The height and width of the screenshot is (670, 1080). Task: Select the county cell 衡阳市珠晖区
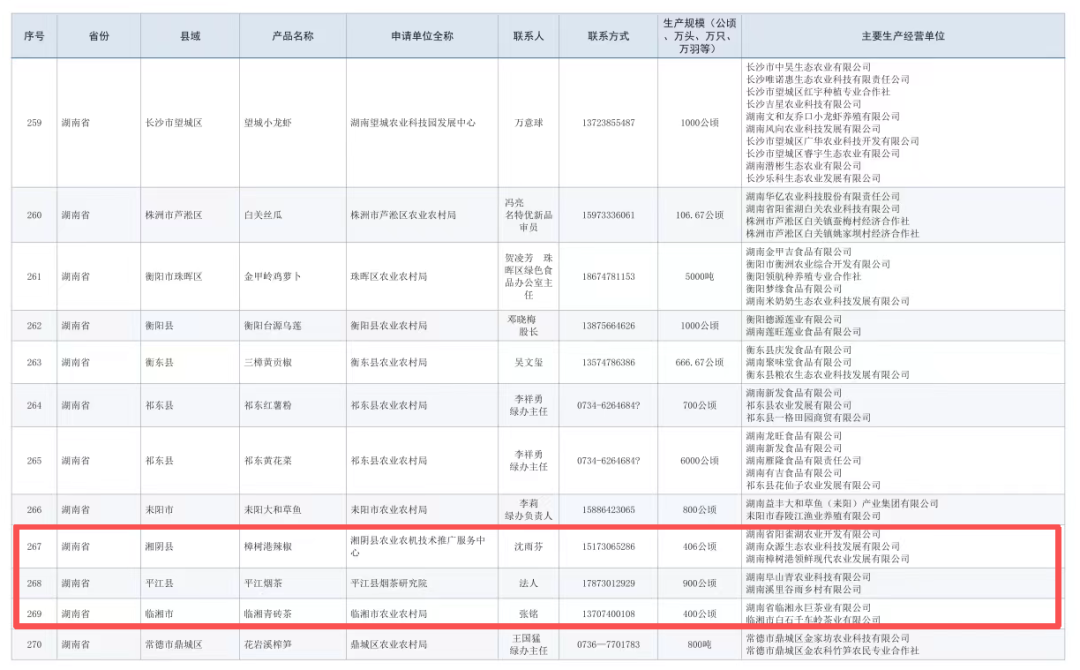pos(174,276)
